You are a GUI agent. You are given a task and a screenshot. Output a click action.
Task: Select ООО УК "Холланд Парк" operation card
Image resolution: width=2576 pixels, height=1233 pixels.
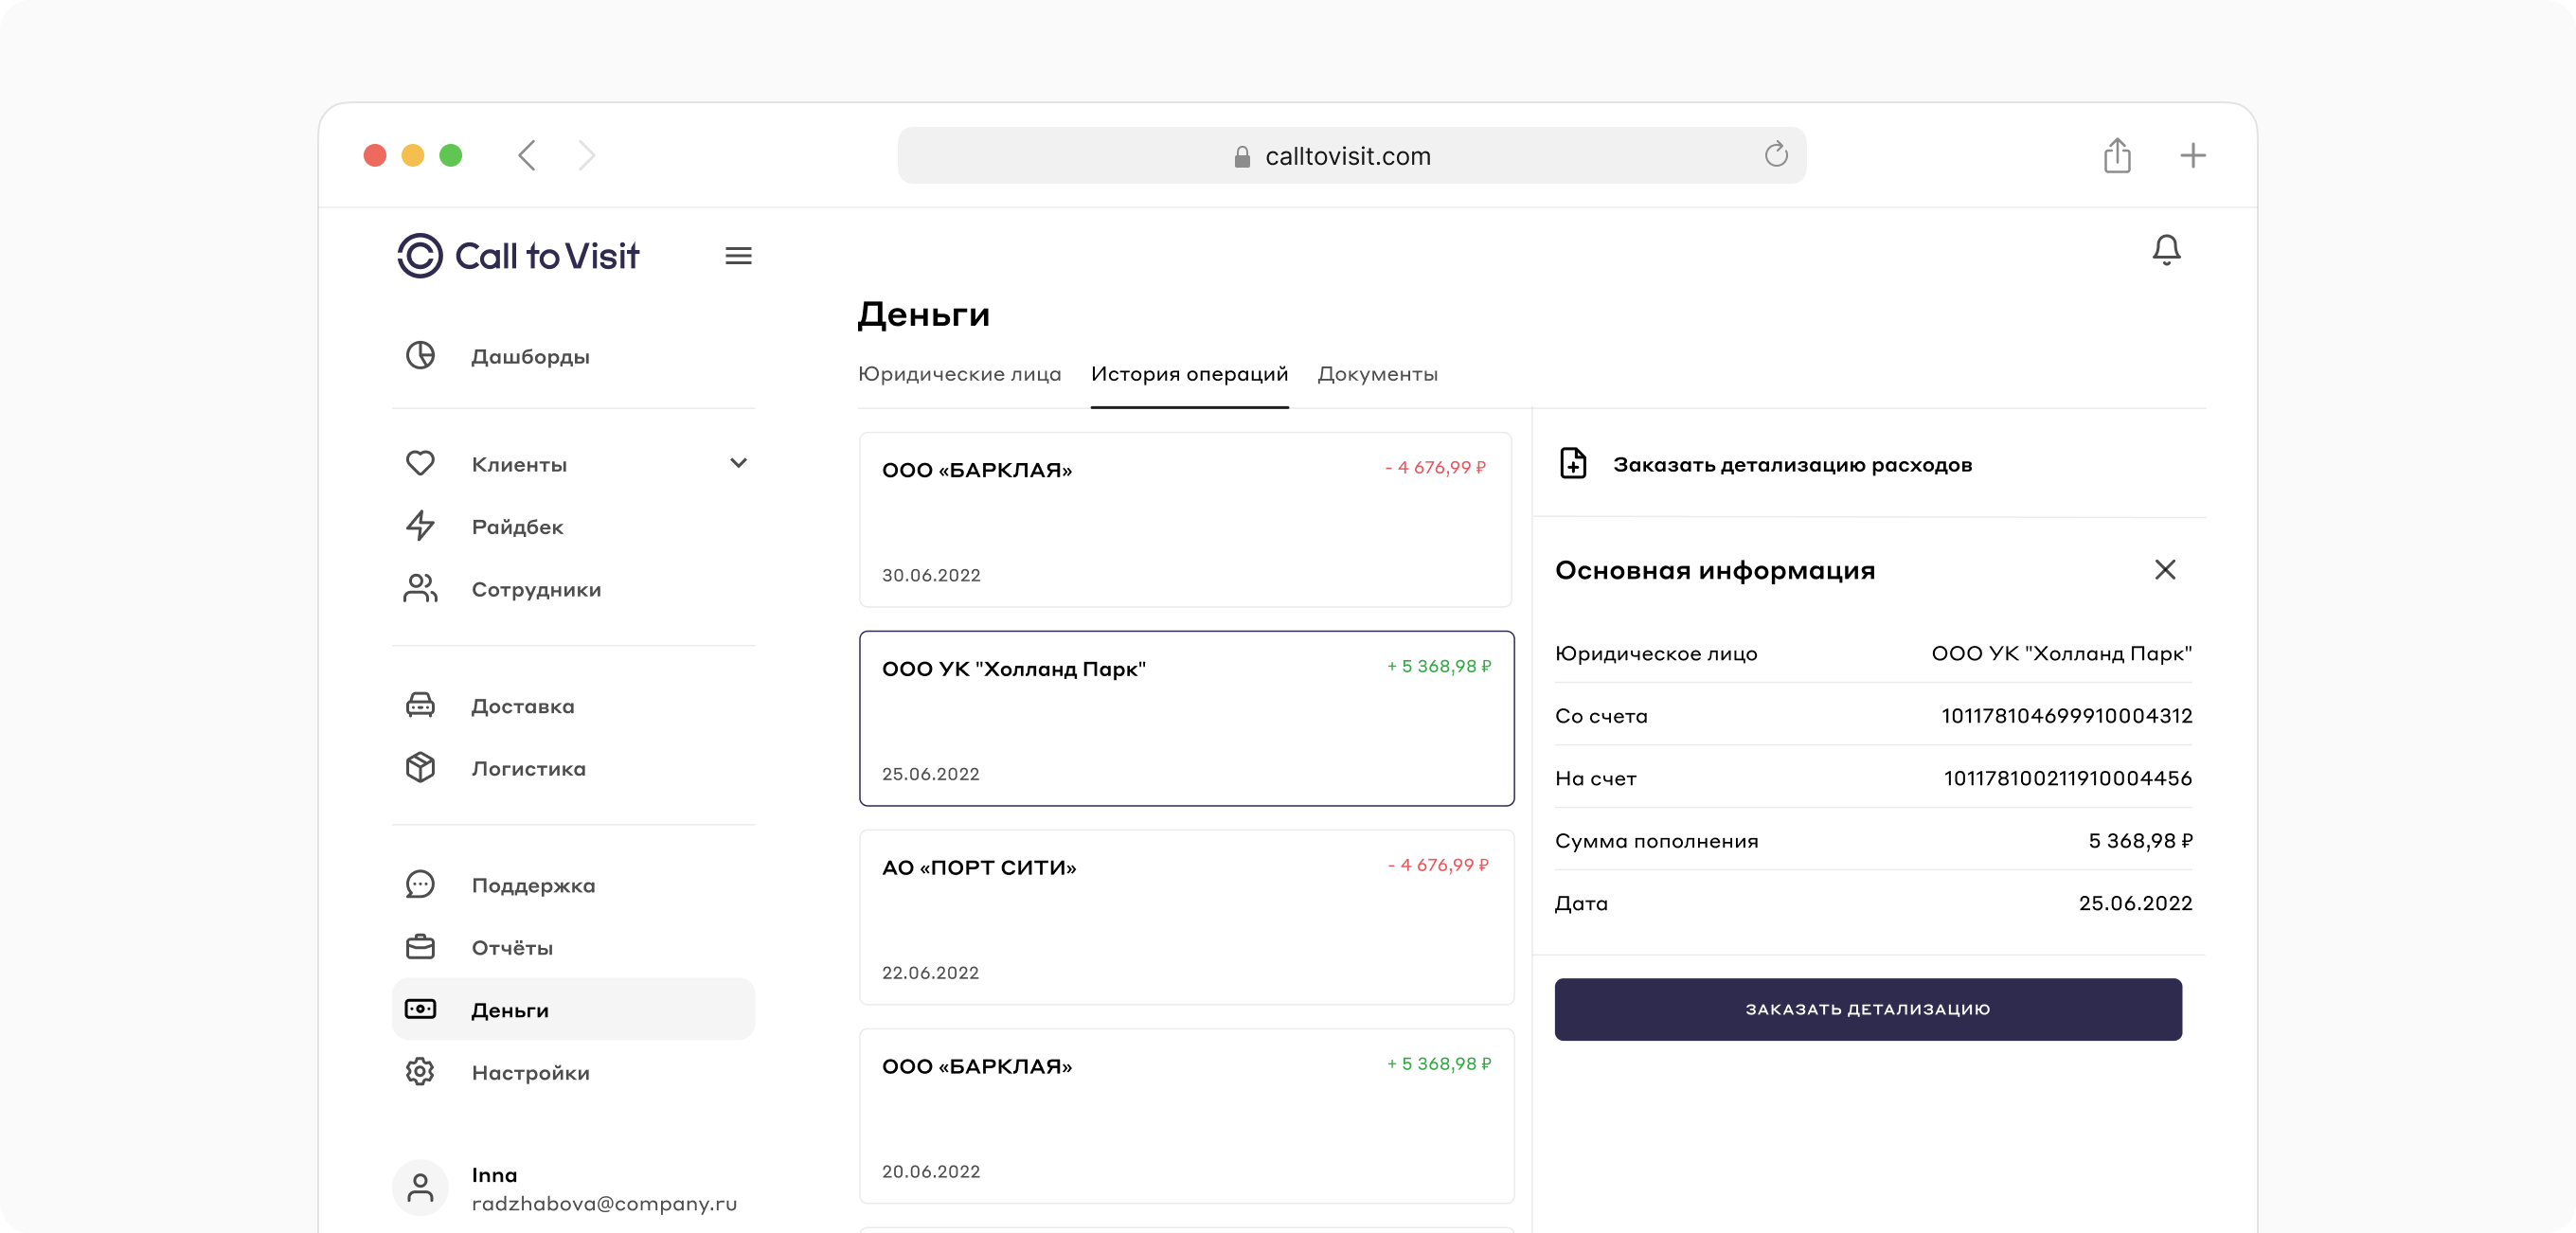pyautogui.click(x=1186, y=719)
